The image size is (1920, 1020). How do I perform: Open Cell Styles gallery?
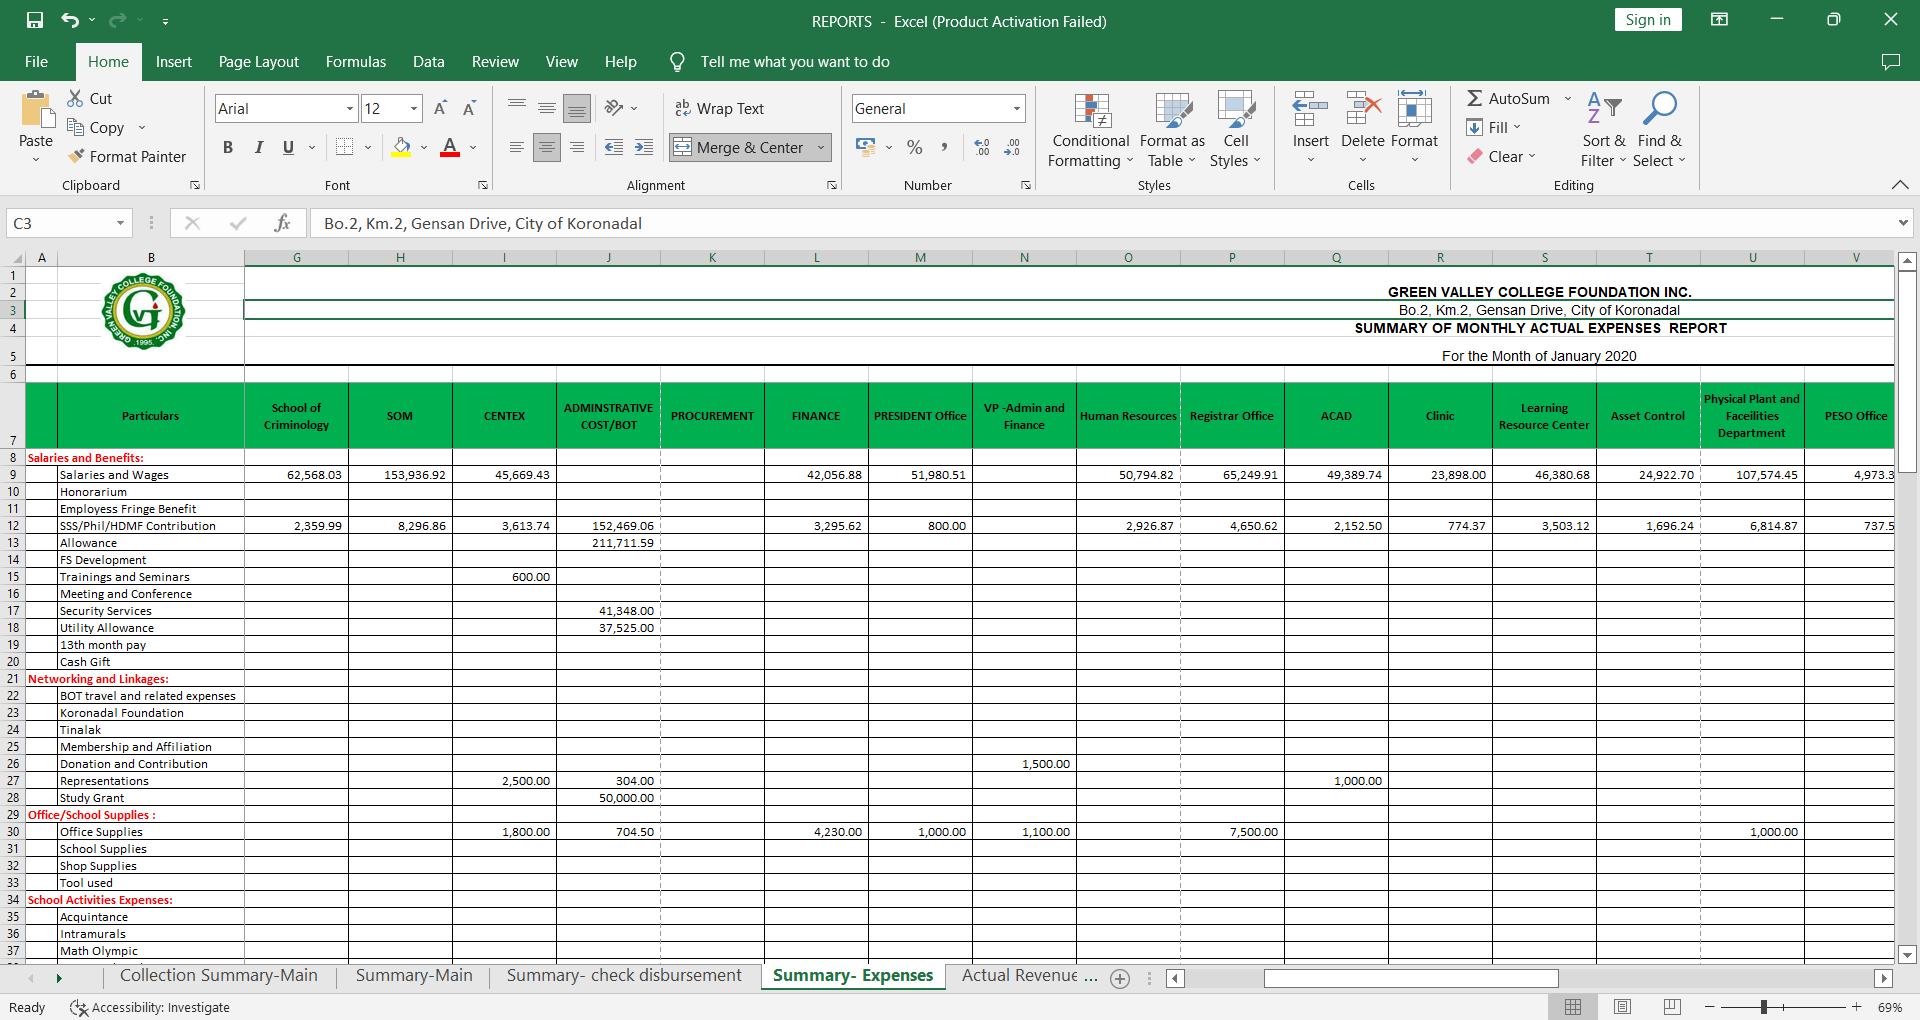(1236, 131)
